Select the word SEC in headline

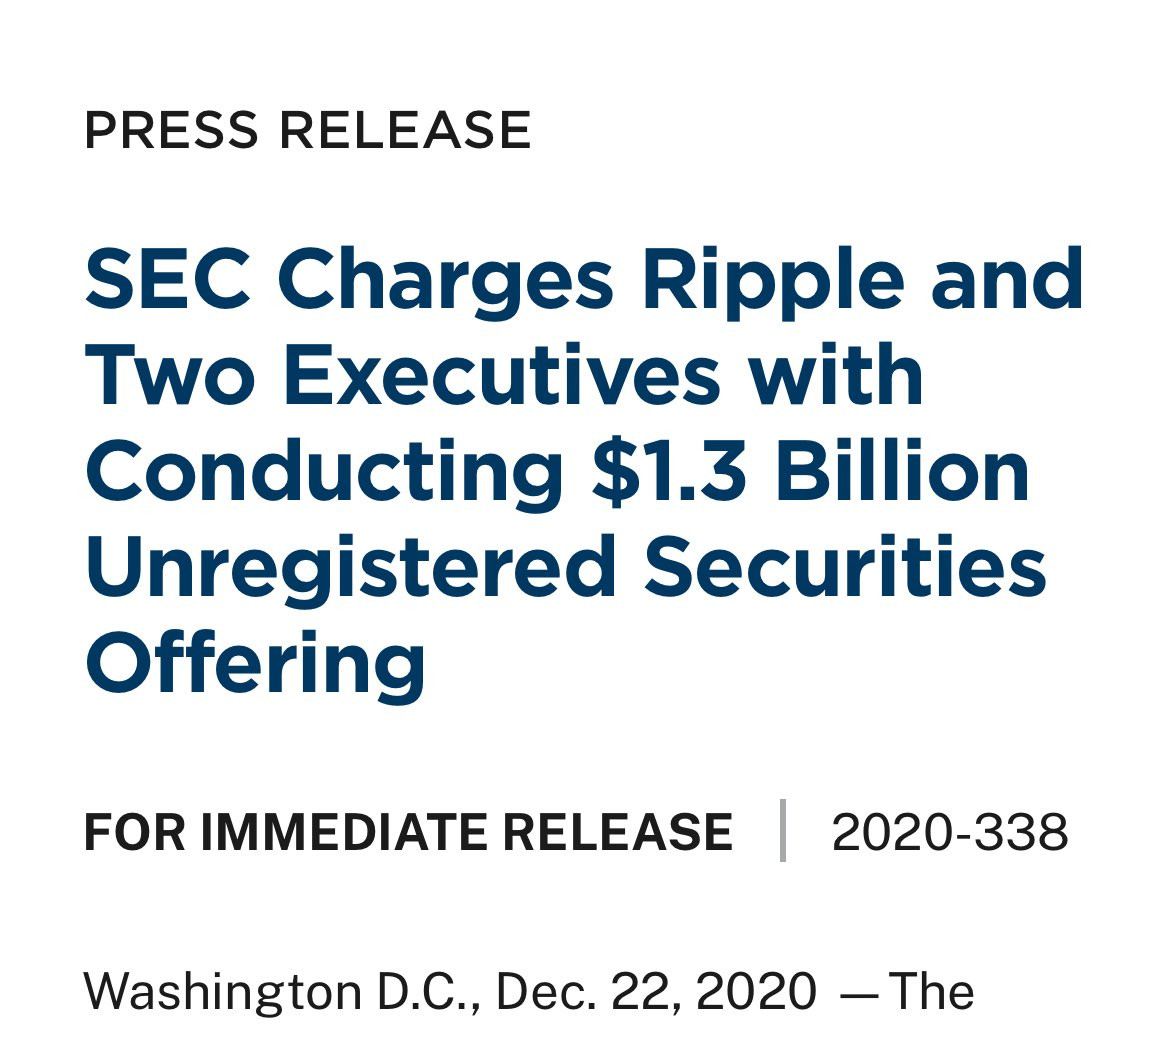(x=169, y=279)
